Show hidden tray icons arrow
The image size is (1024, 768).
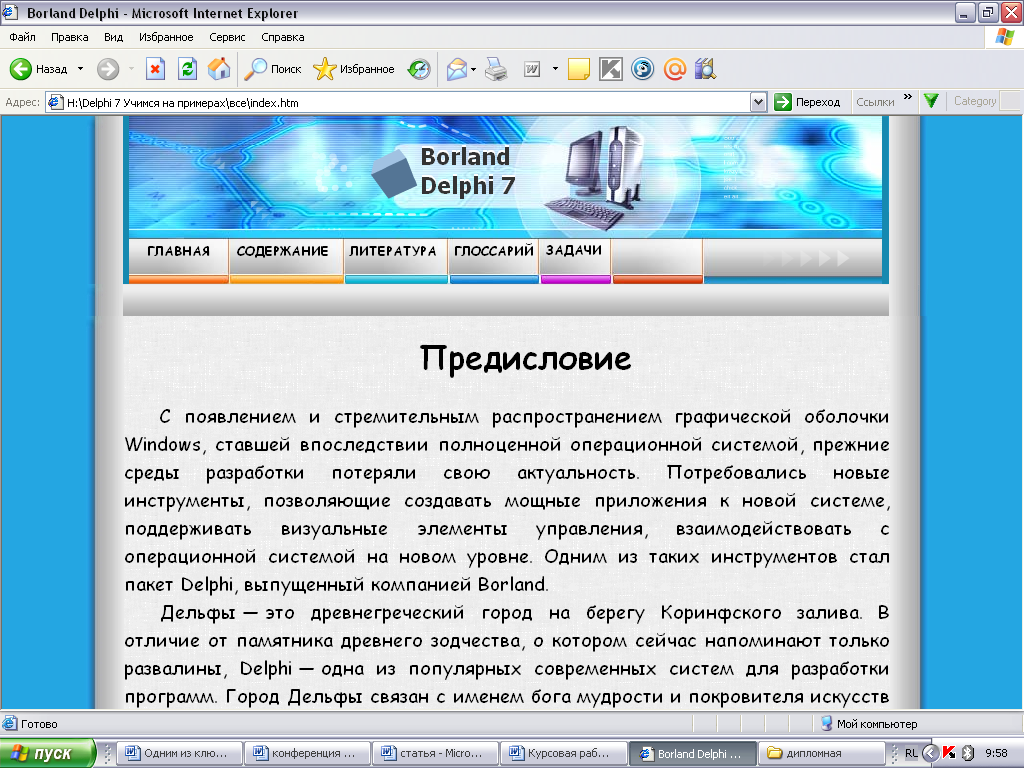tap(930, 753)
